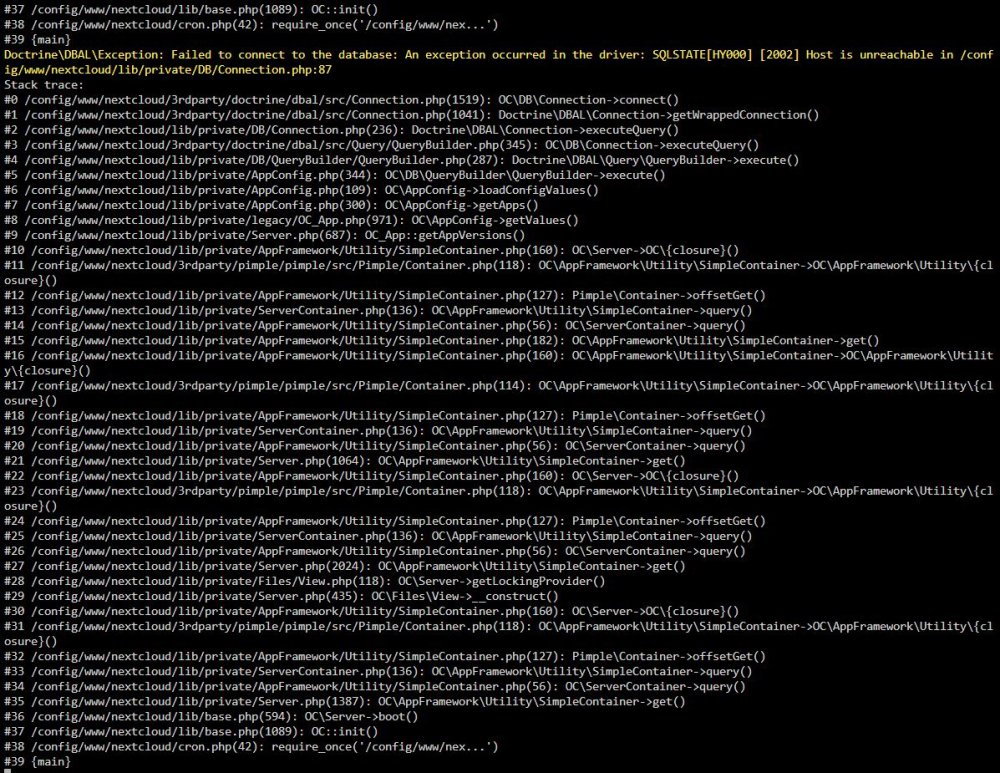The image size is (1000, 773).
Task: Click trace line #17 Container.php(114)
Action: coord(499,393)
